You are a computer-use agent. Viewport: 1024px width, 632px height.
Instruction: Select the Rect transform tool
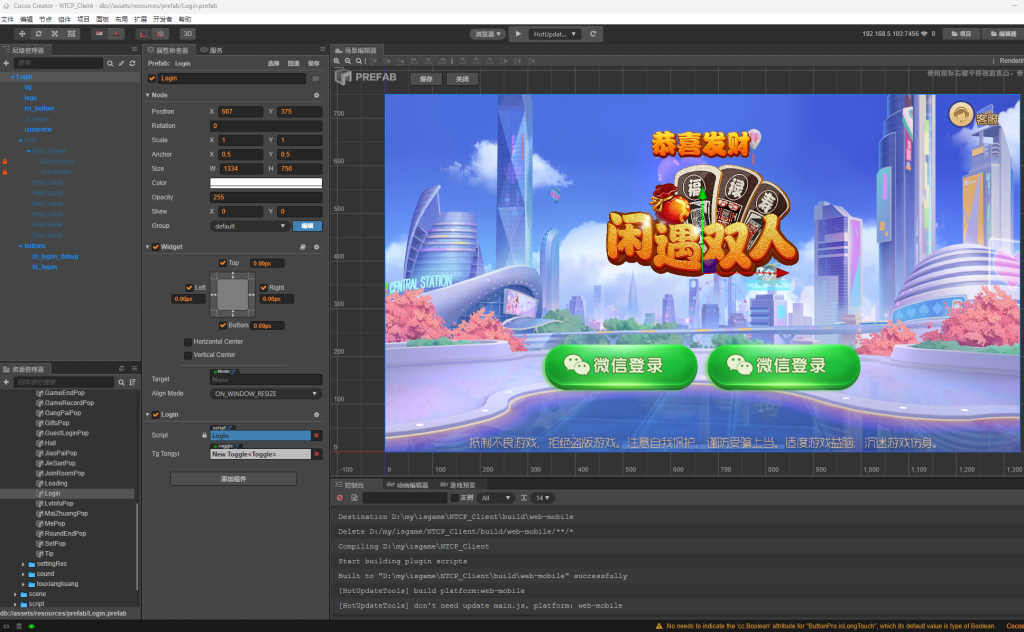coord(71,34)
